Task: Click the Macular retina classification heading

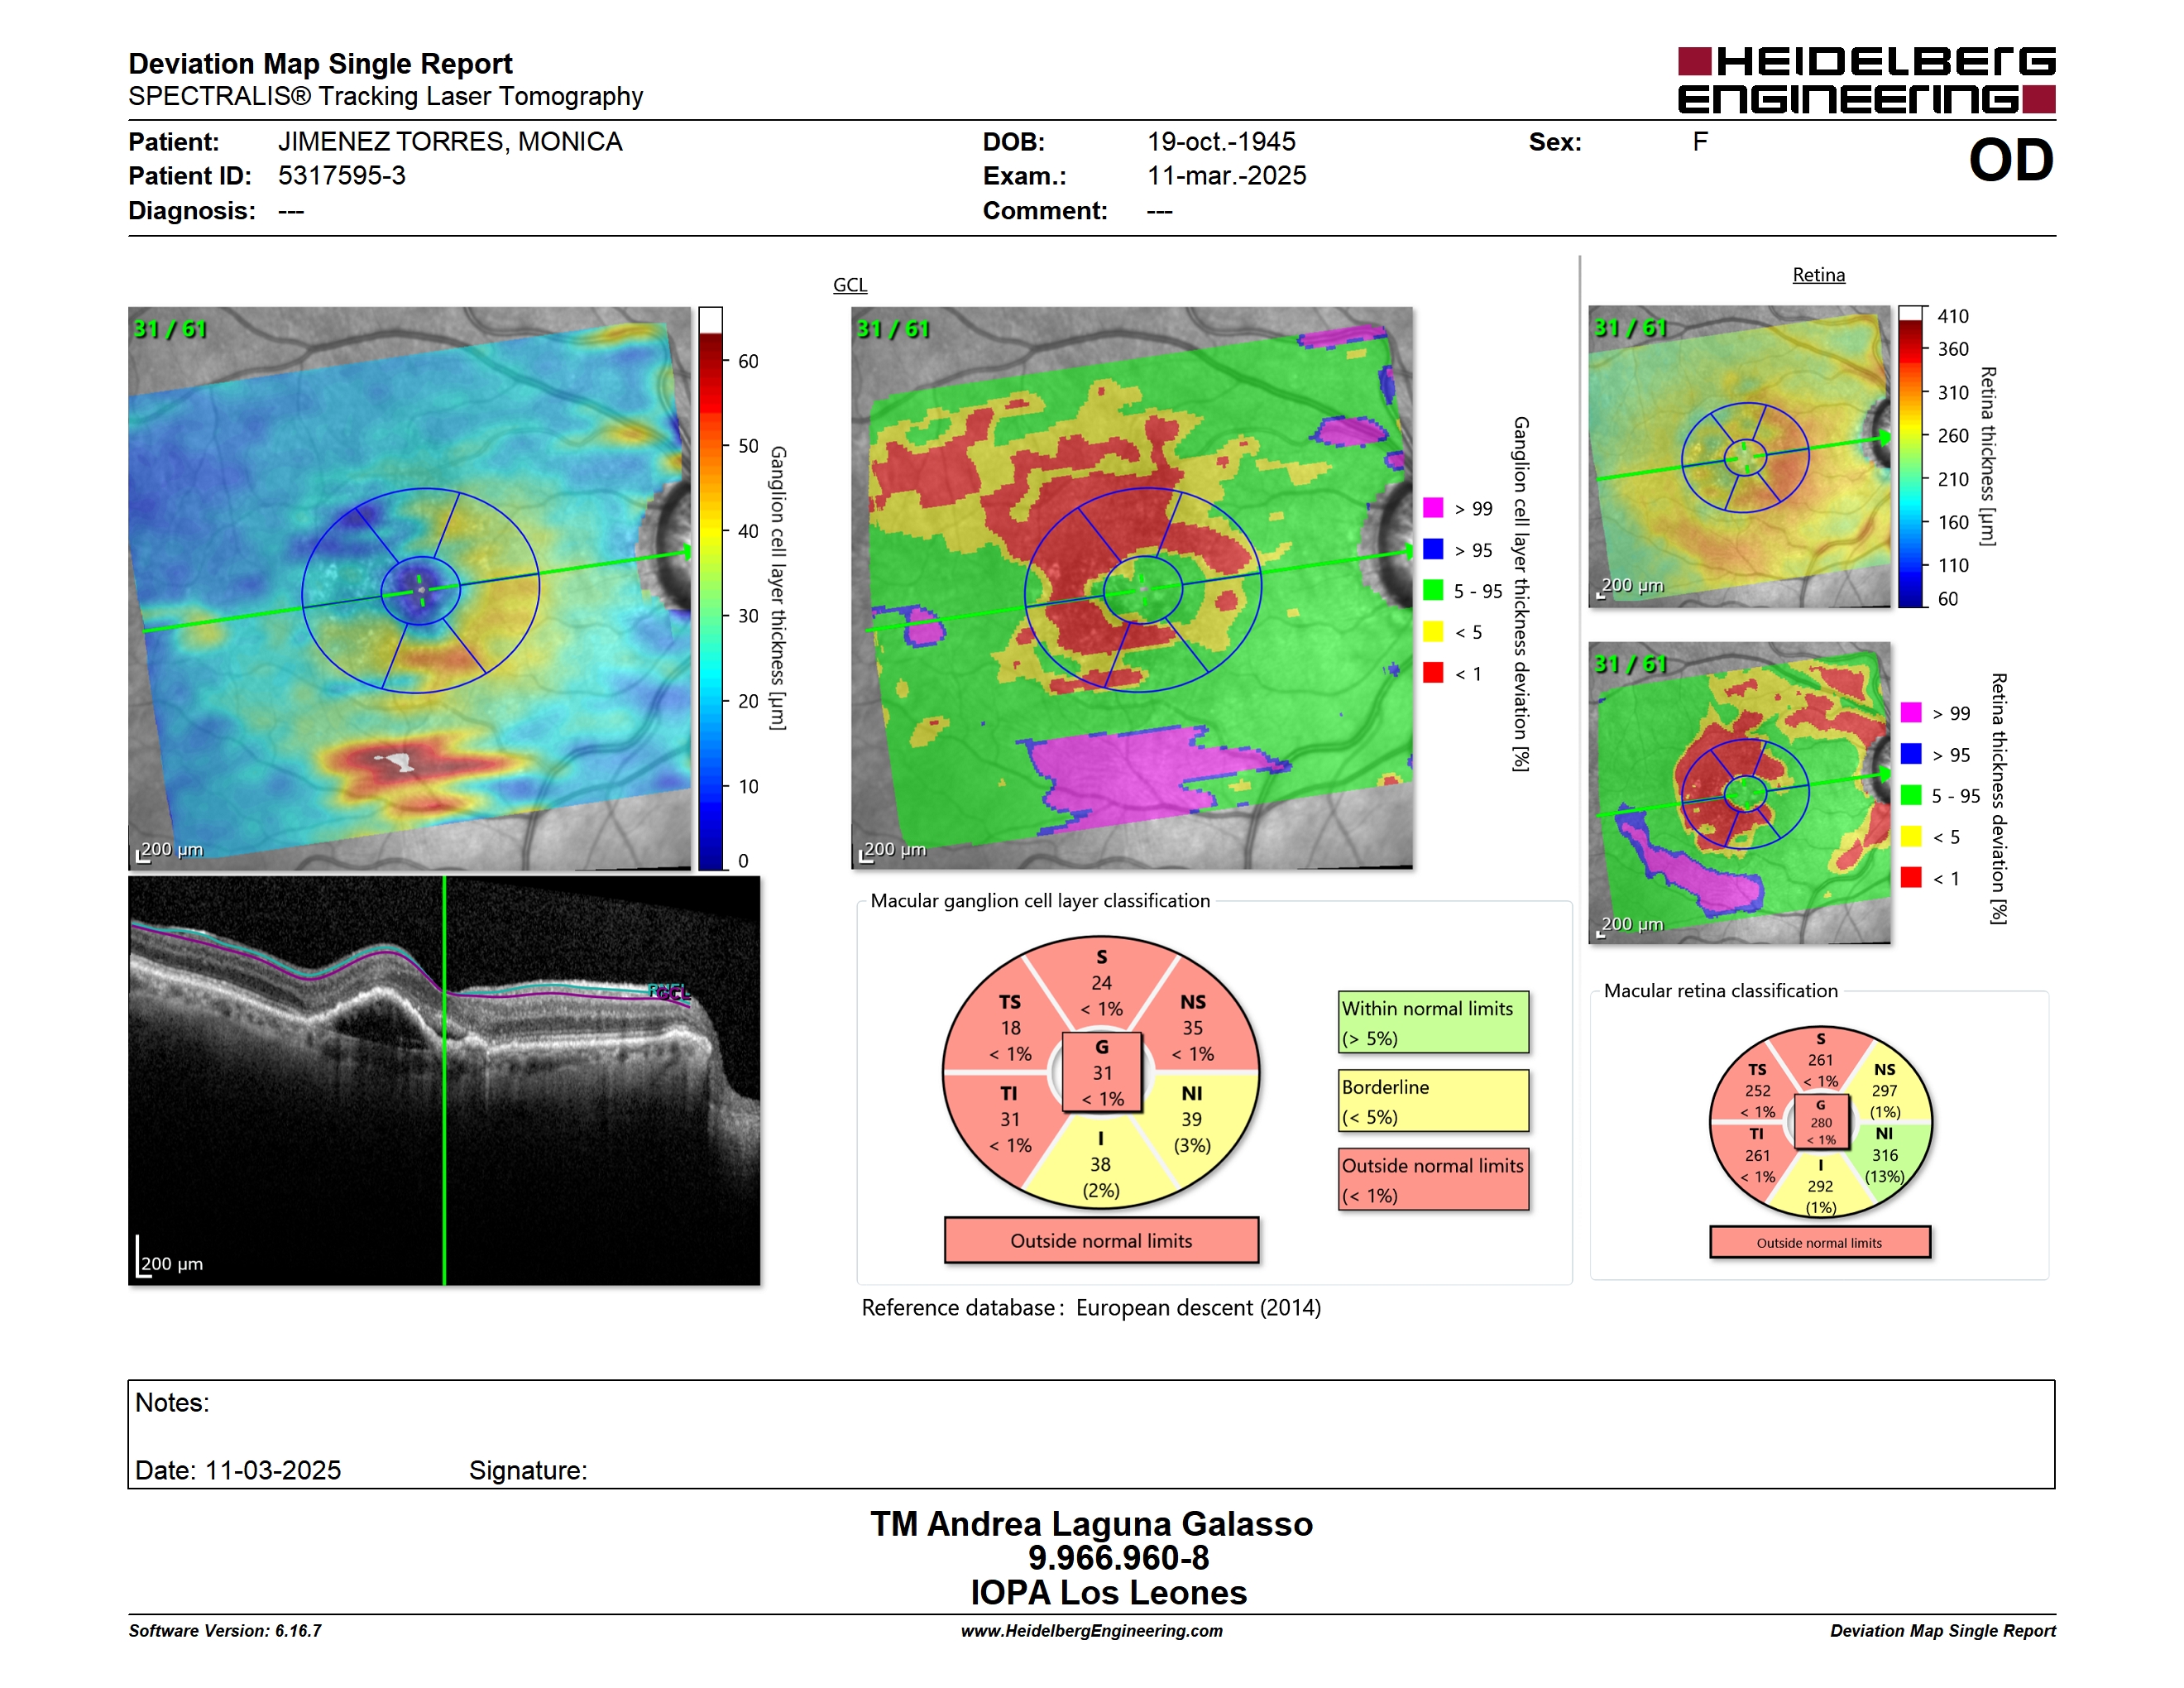Action: click(x=1721, y=991)
